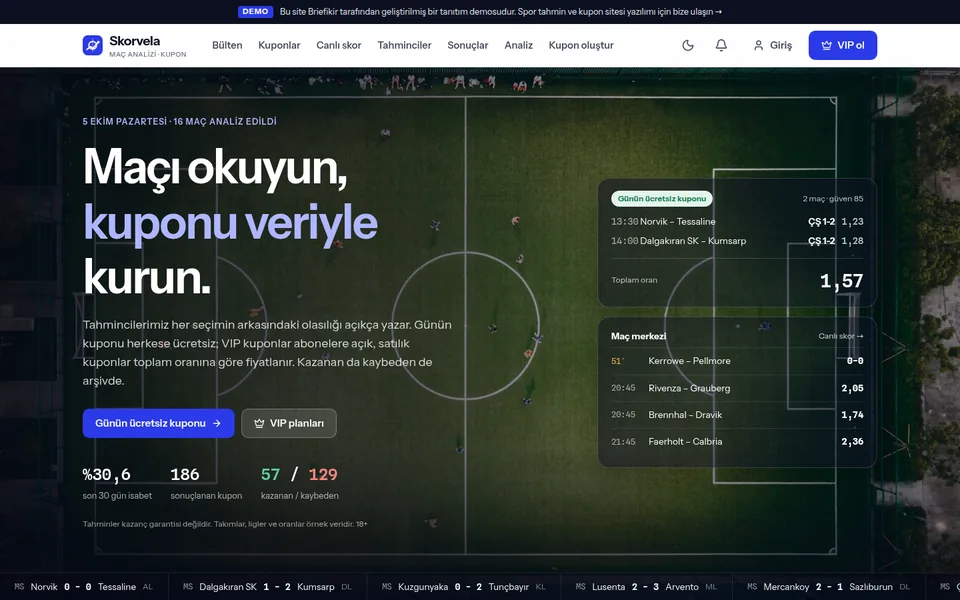Image resolution: width=960 pixels, height=600 pixels.
Task: Click the 129 kaybeden count
Action: coord(323,474)
